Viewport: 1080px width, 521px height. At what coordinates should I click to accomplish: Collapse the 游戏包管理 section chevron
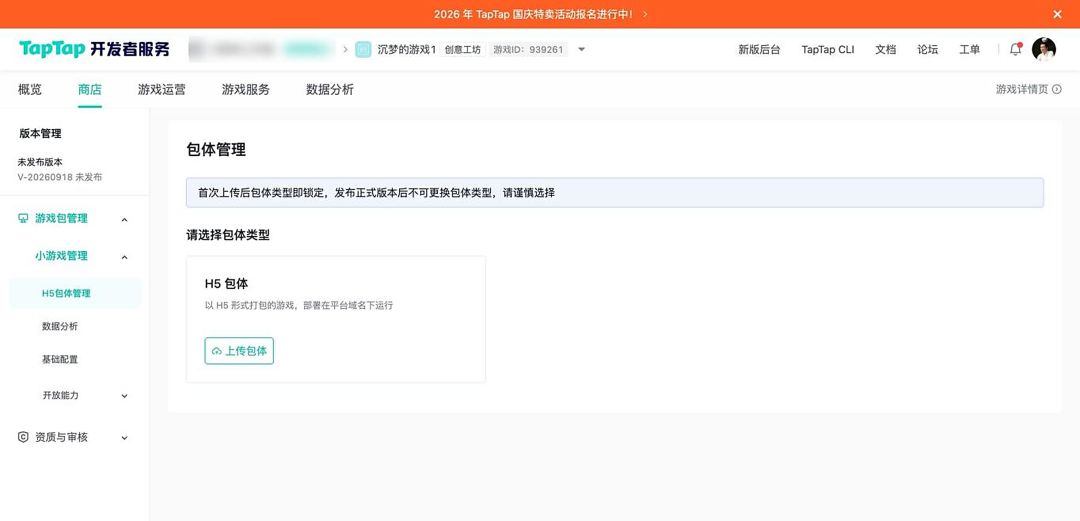pos(125,220)
